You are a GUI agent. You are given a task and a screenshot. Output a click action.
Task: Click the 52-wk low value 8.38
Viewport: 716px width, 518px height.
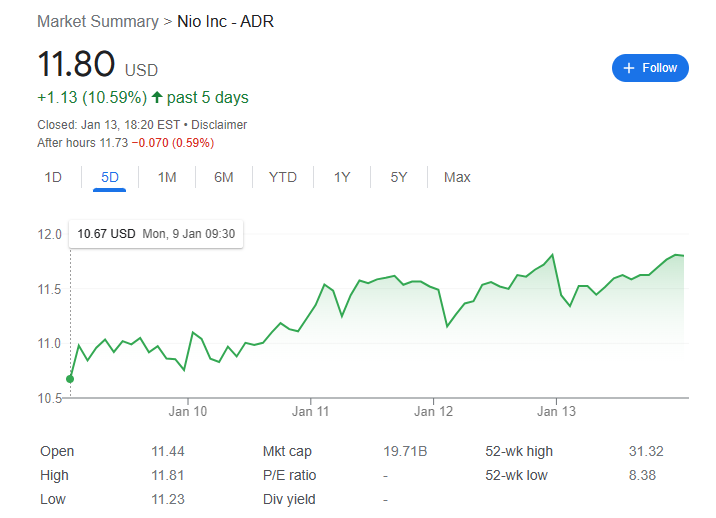[642, 476]
